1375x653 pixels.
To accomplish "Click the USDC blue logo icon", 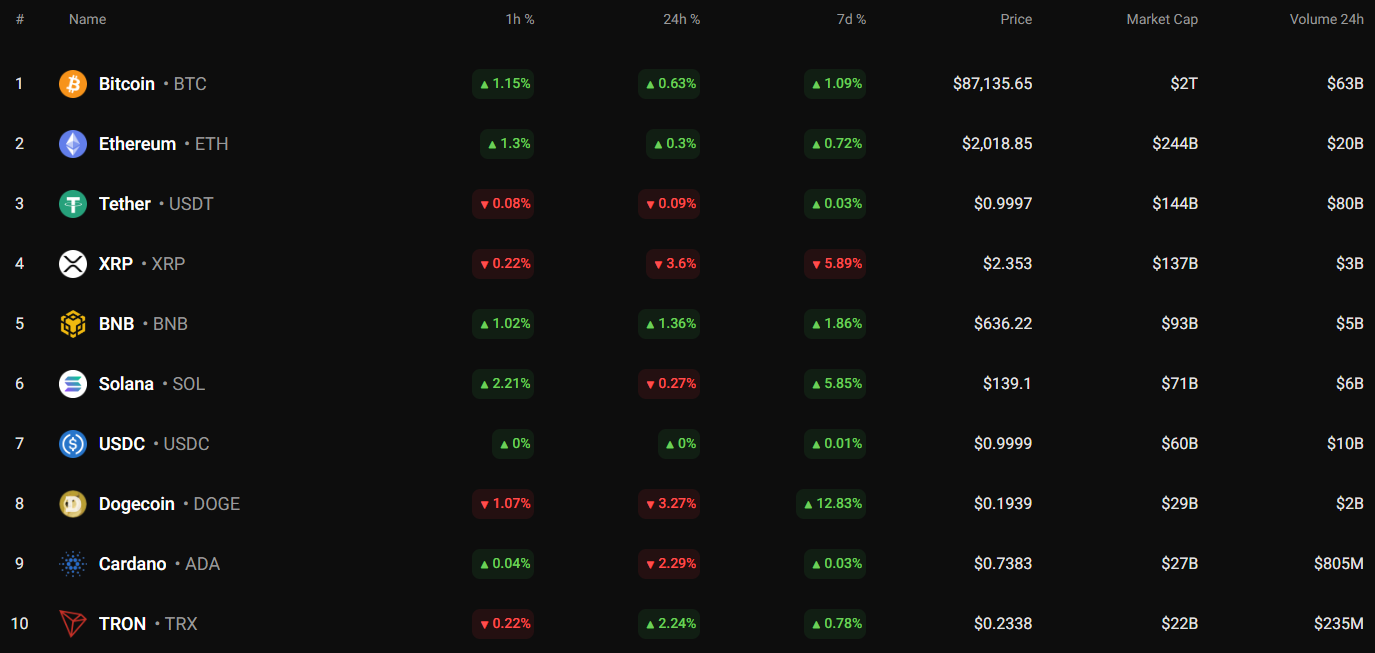I will pyautogui.click(x=73, y=444).
